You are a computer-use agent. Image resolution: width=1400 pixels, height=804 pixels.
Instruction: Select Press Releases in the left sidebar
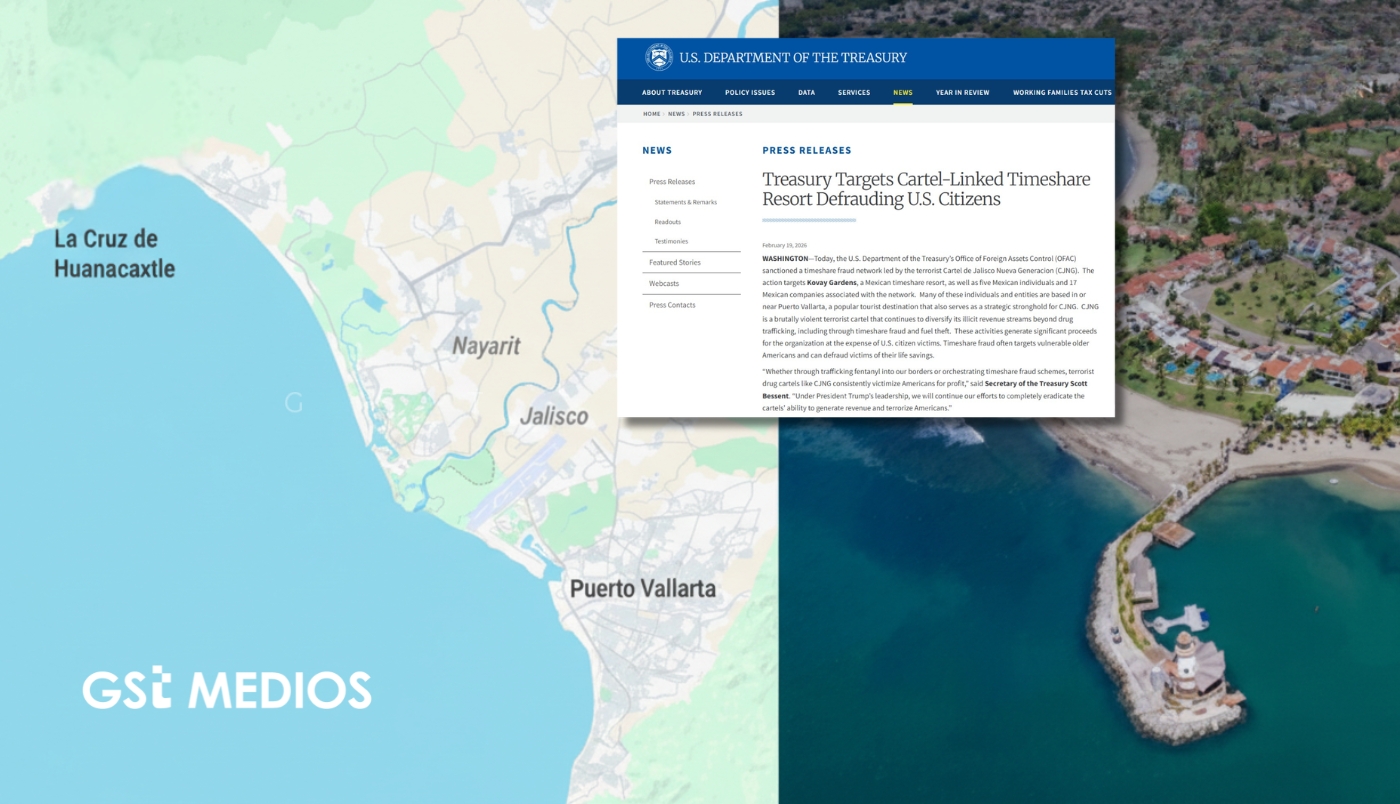[672, 182]
